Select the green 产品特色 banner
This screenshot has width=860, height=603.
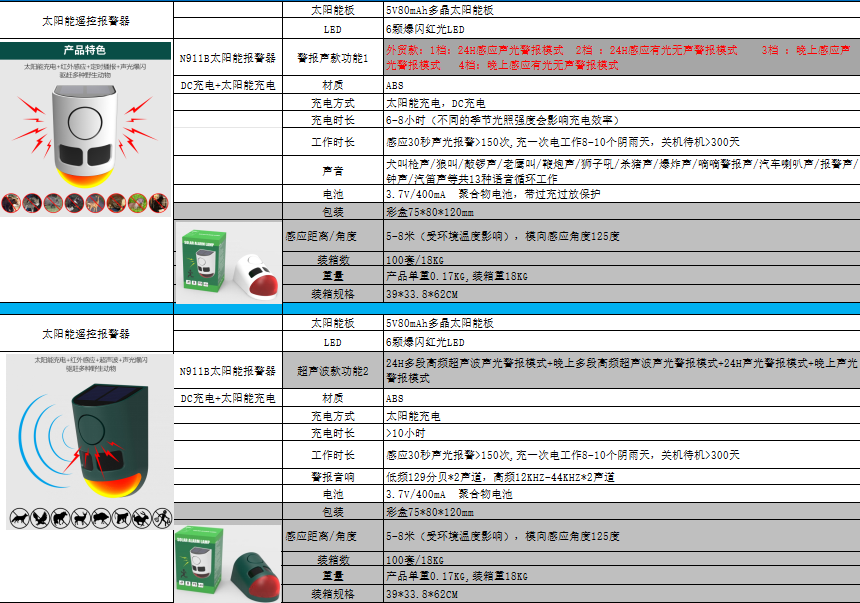(x=86, y=49)
